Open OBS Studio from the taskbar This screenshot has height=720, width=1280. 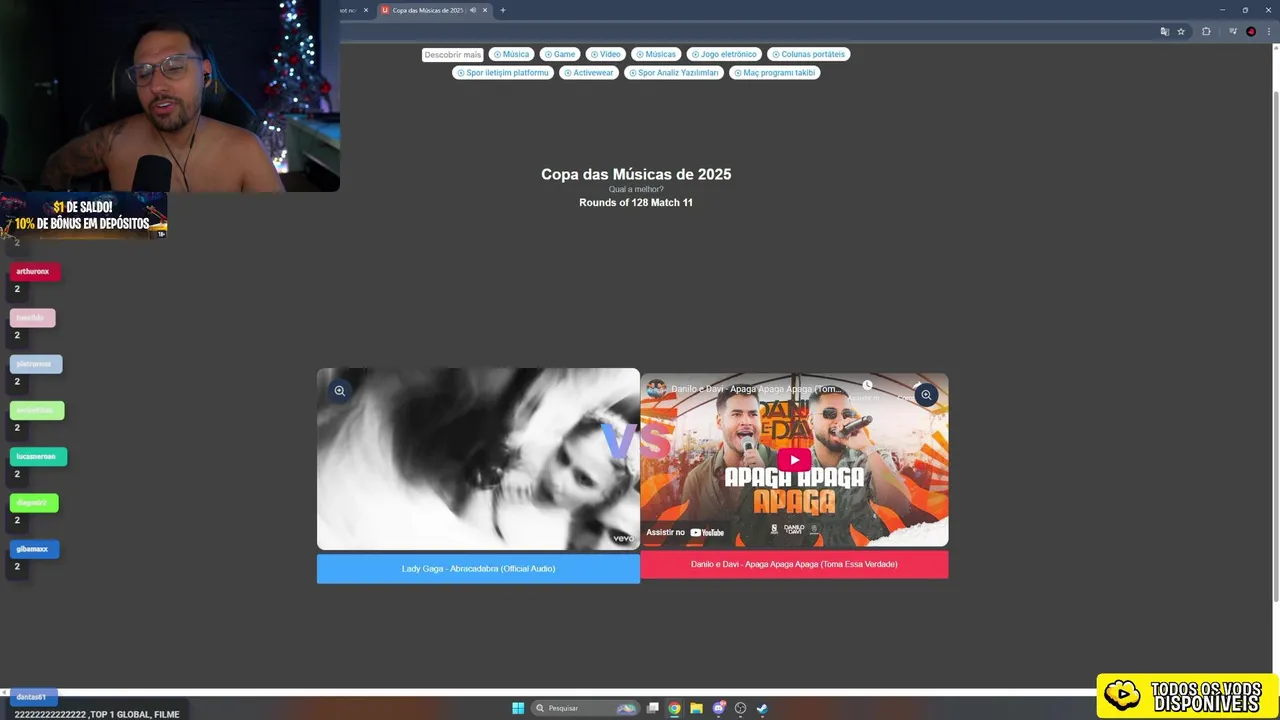click(x=740, y=708)
